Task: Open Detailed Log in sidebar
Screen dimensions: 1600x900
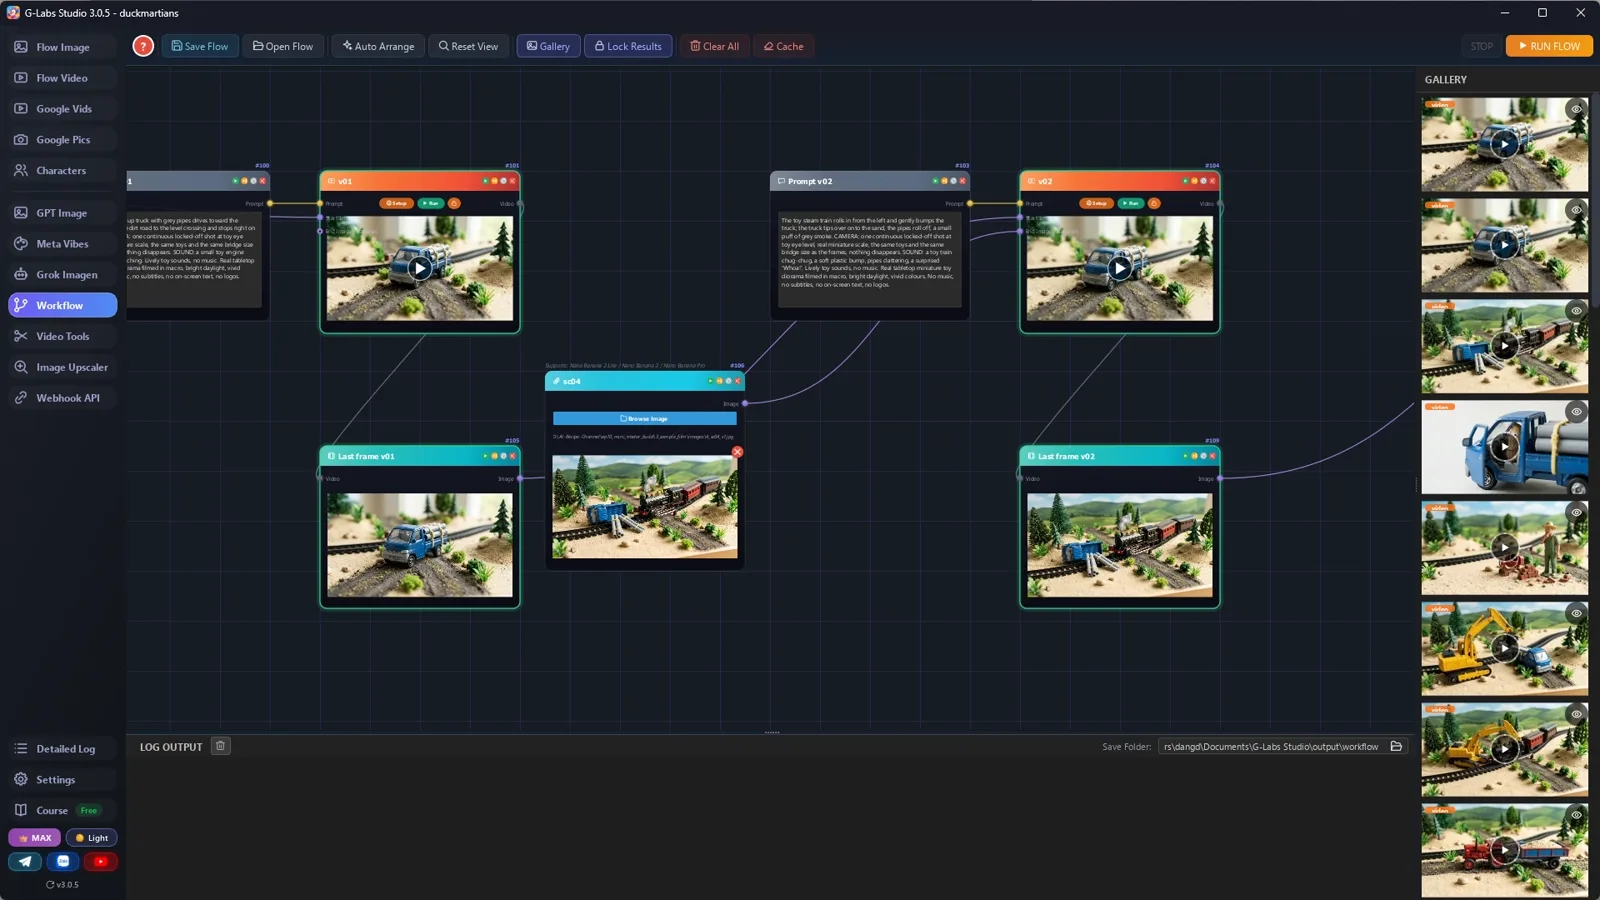Action: (62, 749)
